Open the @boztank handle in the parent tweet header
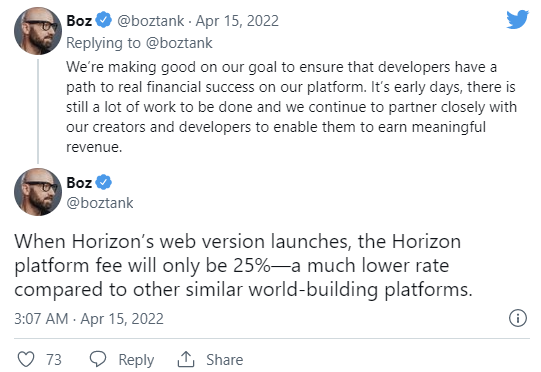The height and width of the screenshot is (372, 541). pos(150,21)
